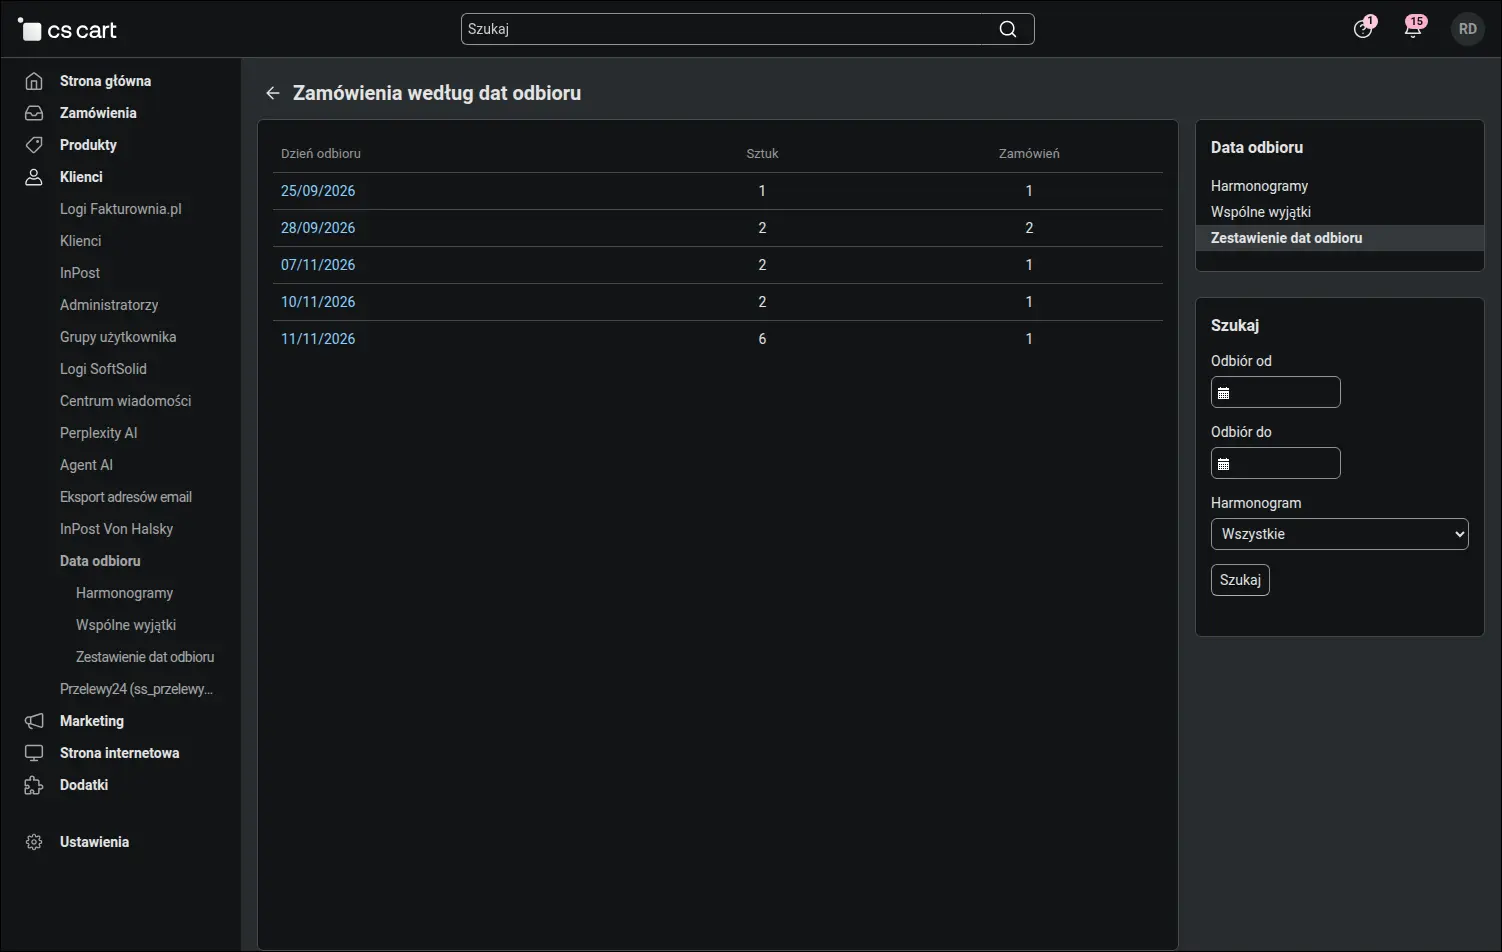The width and height of the screenshot is (1502, 952).
Task: Open Harmonogramy in the right panel
Action: pyautogui.click(x=1259, y=186)
